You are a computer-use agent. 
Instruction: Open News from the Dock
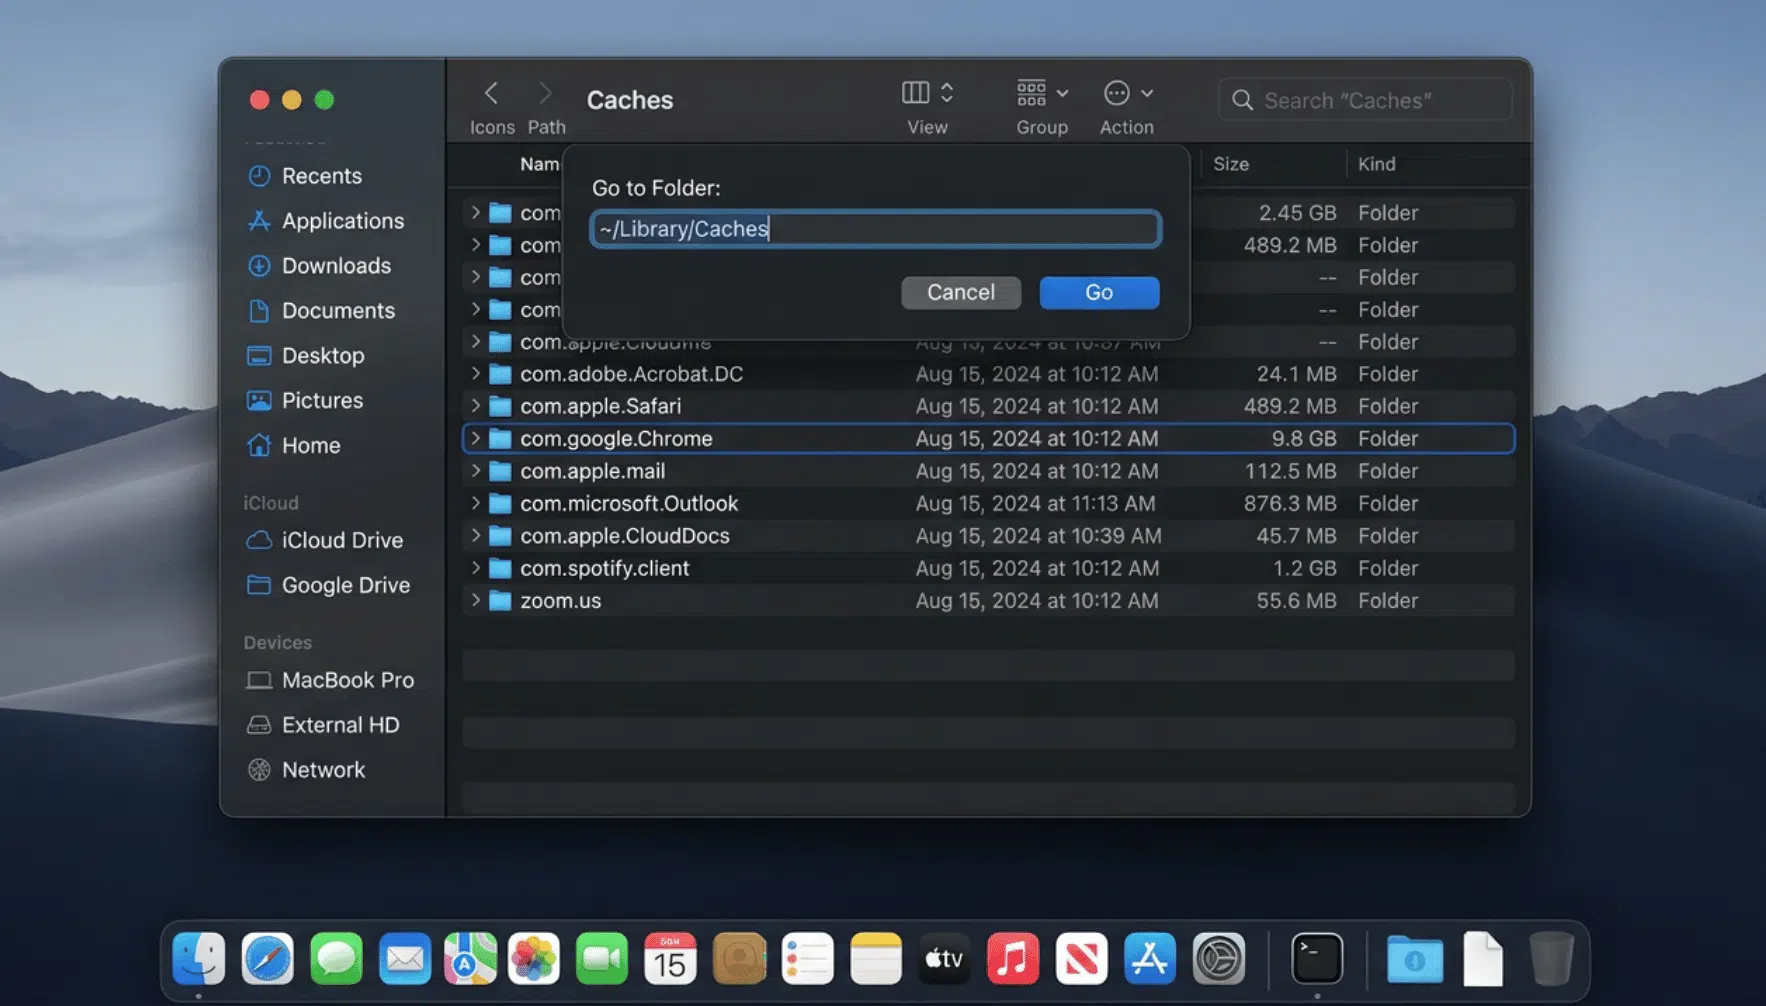[1081, 959]
